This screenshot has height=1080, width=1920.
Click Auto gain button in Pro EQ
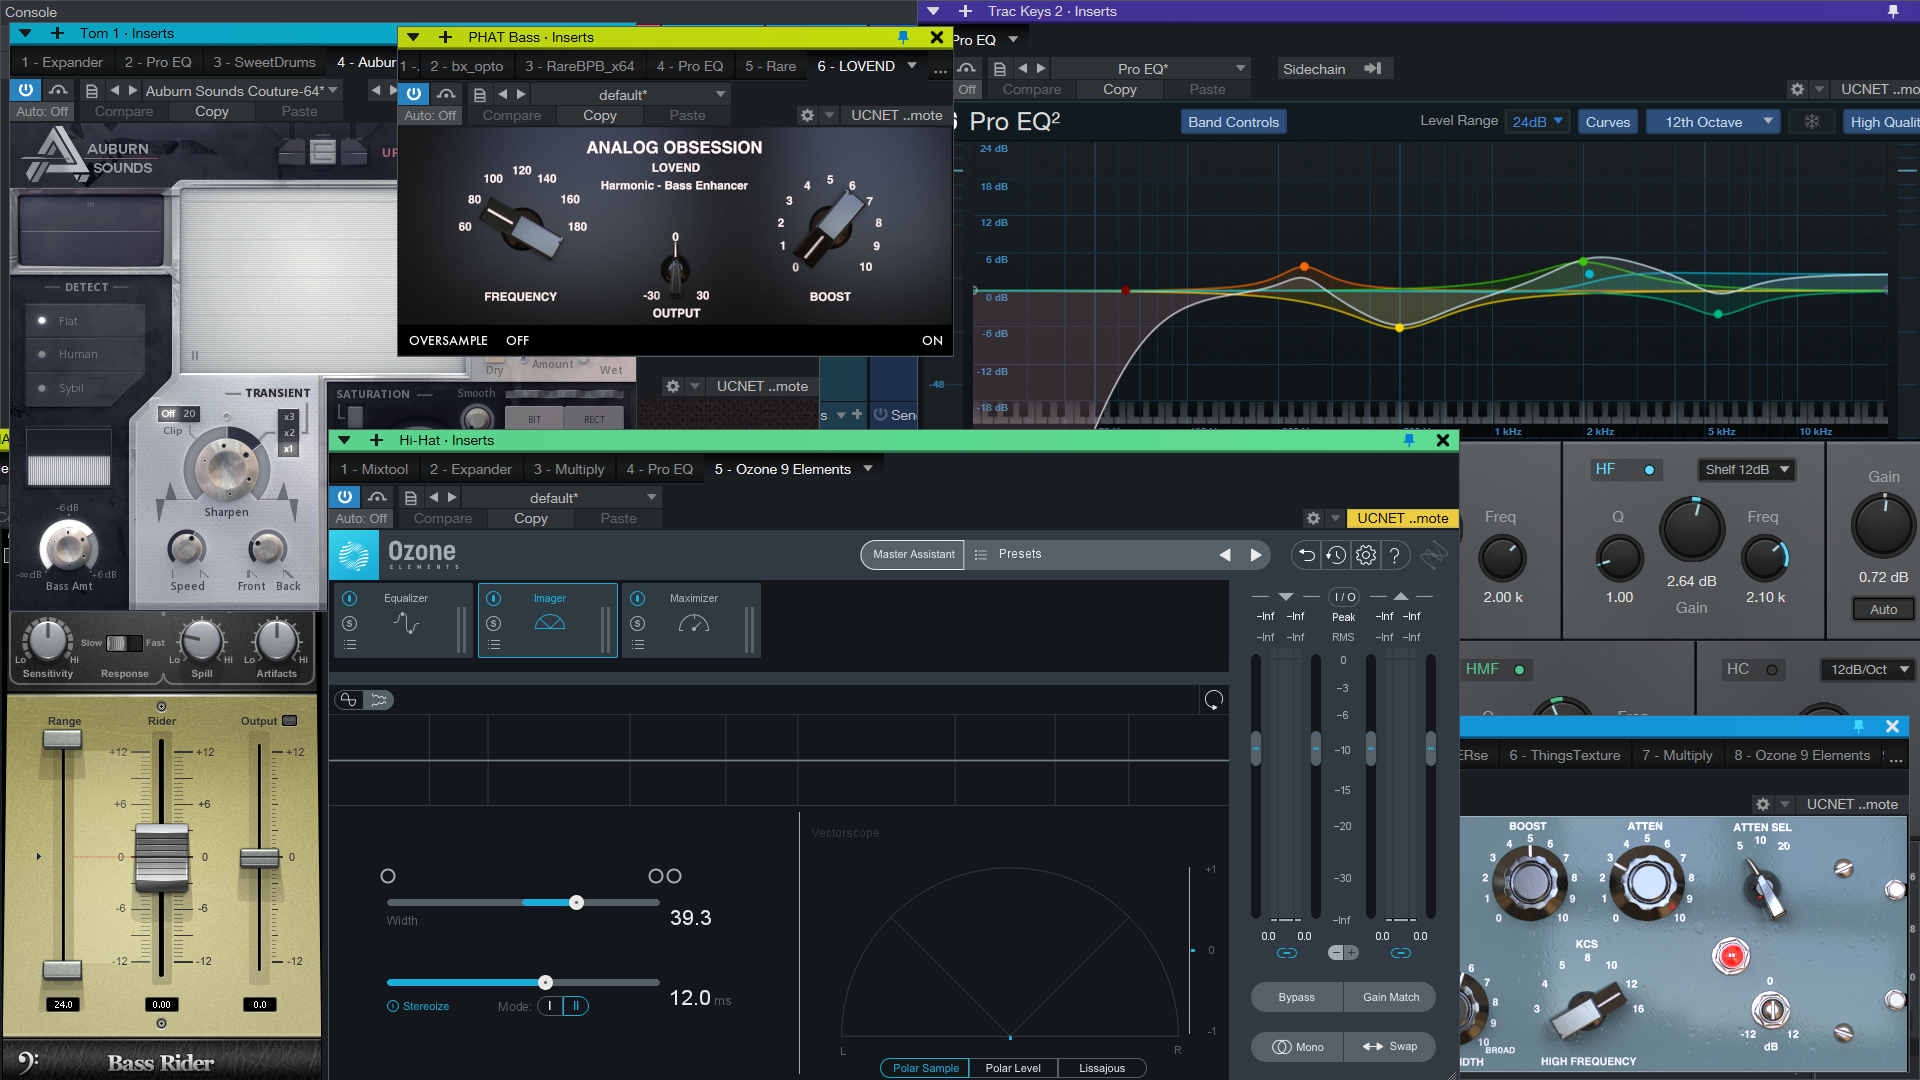coord(1883,609)
